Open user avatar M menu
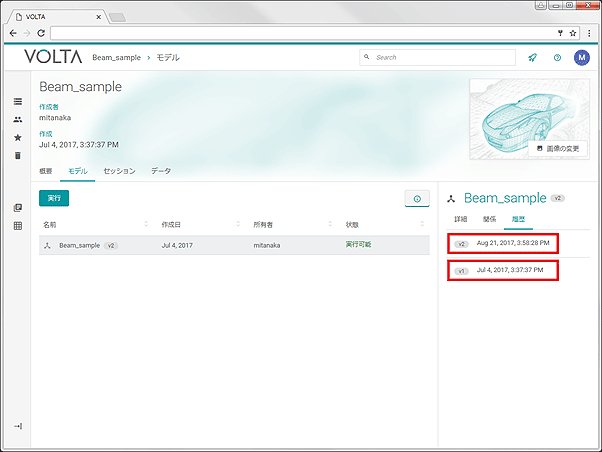The image size is (602, 452). [x=582, y=58]
